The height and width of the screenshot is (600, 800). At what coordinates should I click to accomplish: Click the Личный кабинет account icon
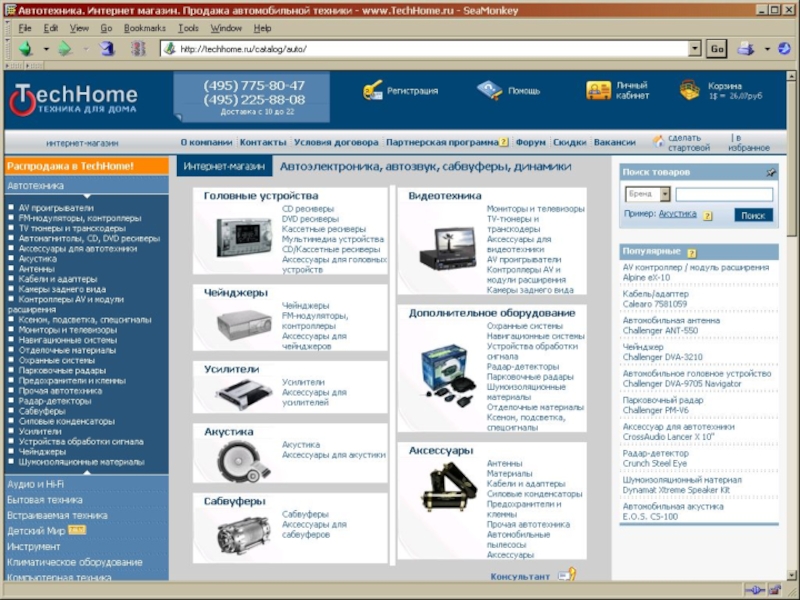[598, 91]
